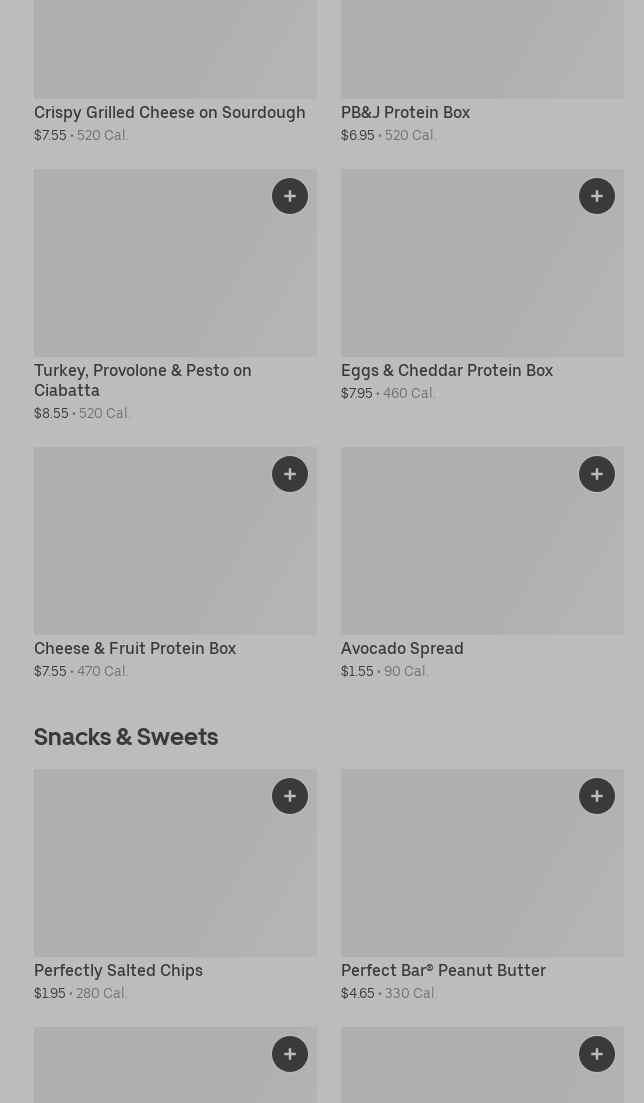The width and height of the screenshot is (644, 1103).
Task: Click the Snacks & Sweets section heading
Action: (x=126, y=737)
